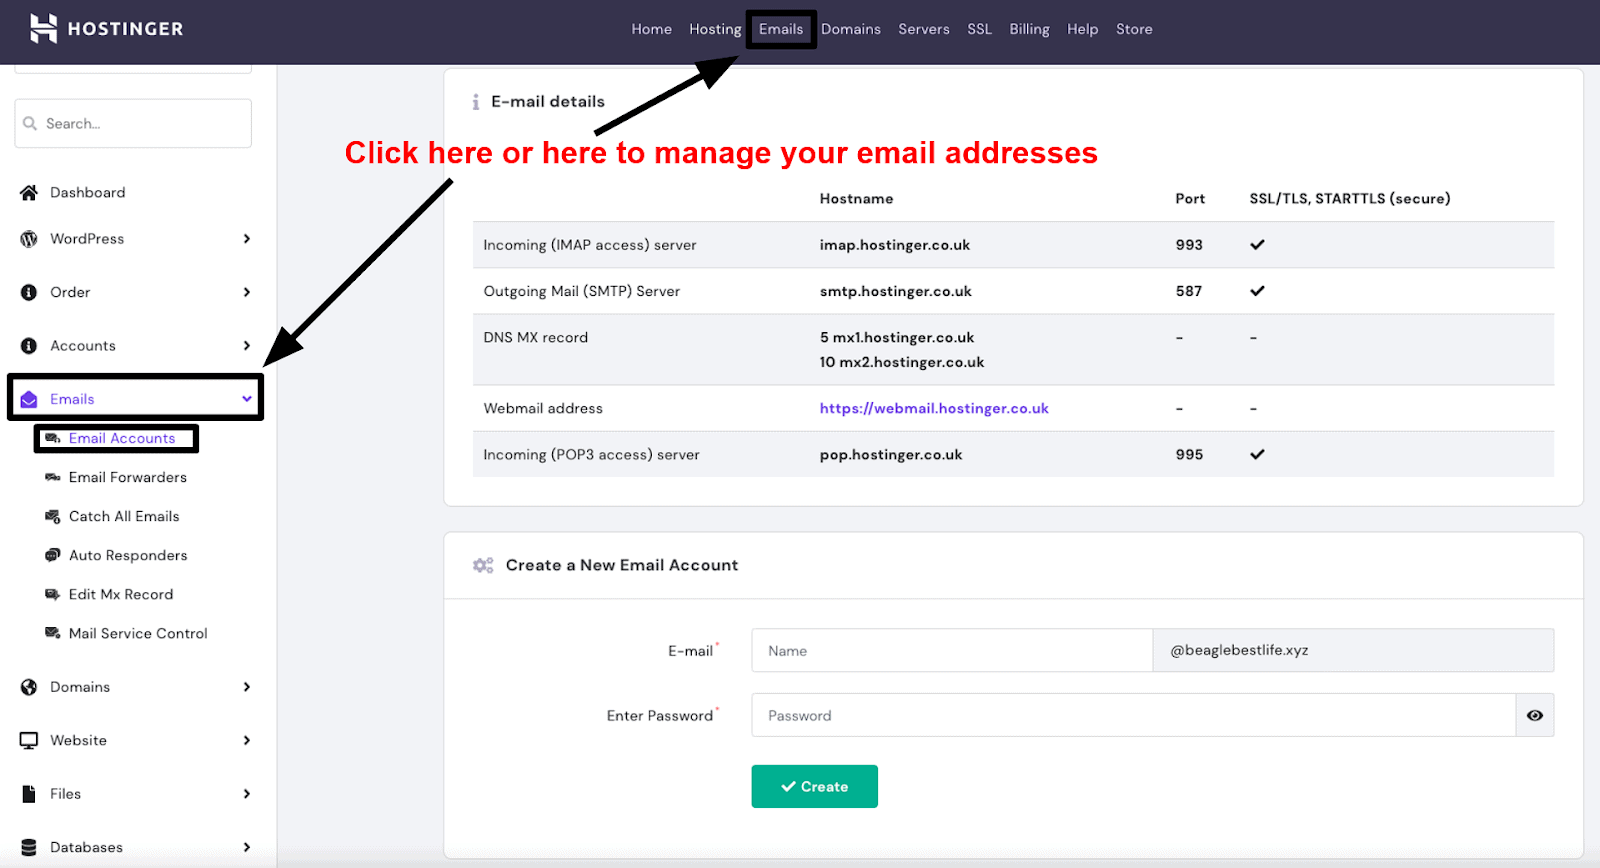Screen dimensions: 1600x868
Task: Click port value 995
Action: (x=1189, y=454)
